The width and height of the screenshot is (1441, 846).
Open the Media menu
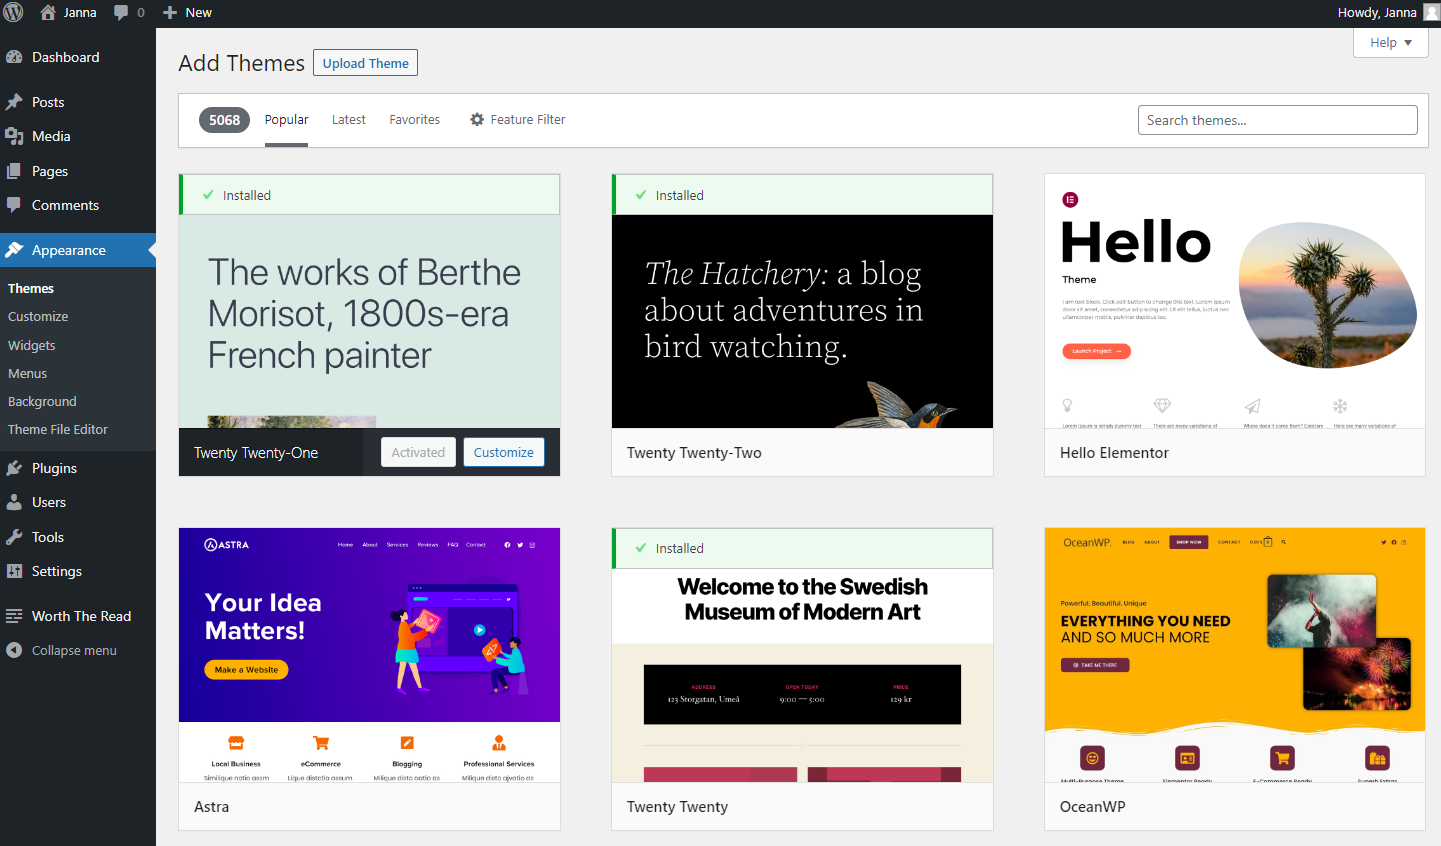pyautogui.click(x=78, y=136)
